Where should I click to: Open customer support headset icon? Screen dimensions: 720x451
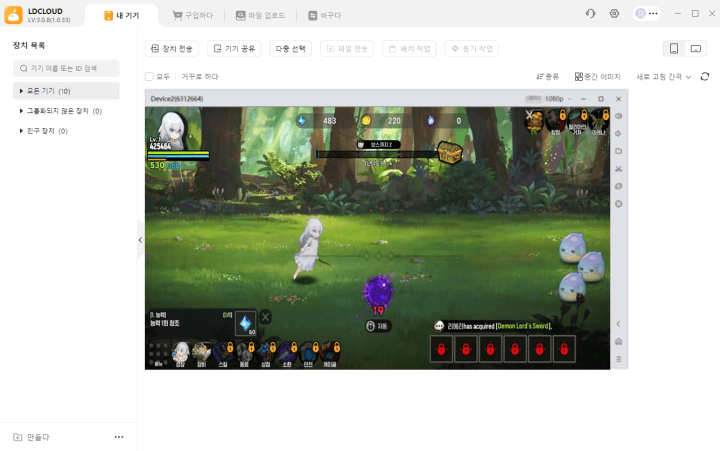pyautogui.click(x=591, y=13)
